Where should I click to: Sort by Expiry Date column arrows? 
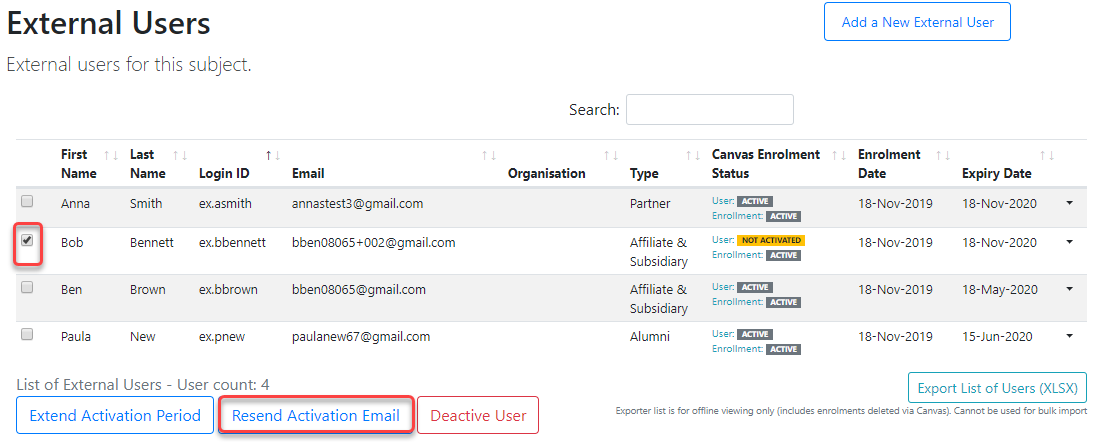click(x=1047, y=155)
